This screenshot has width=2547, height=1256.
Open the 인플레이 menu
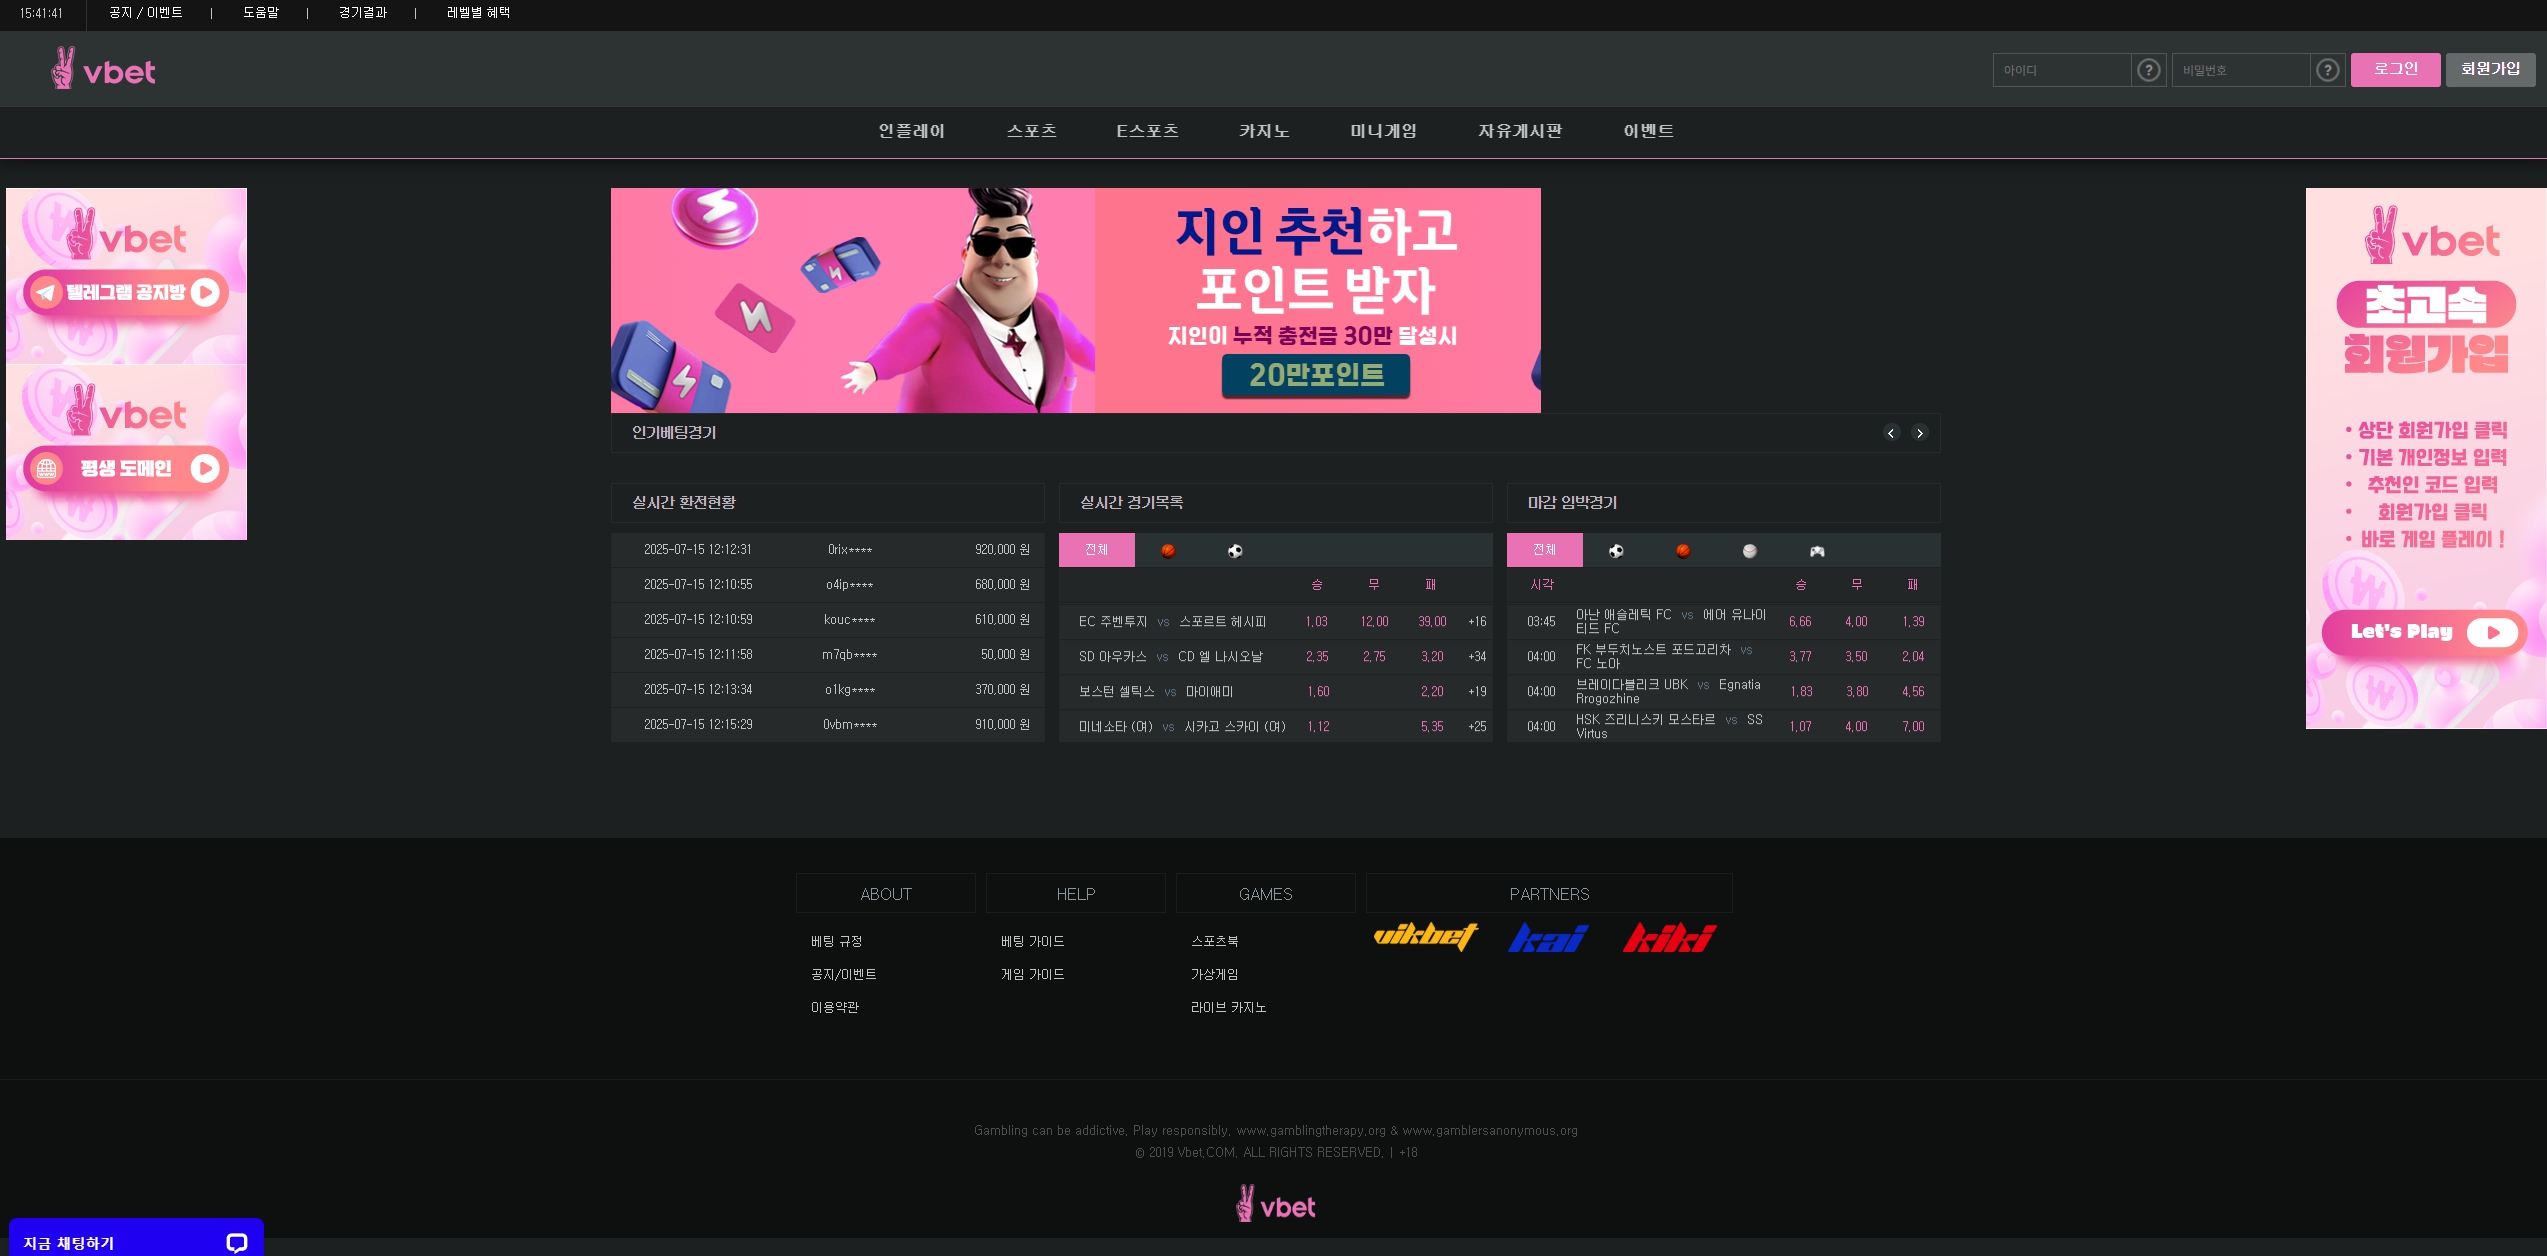(912, 131)
